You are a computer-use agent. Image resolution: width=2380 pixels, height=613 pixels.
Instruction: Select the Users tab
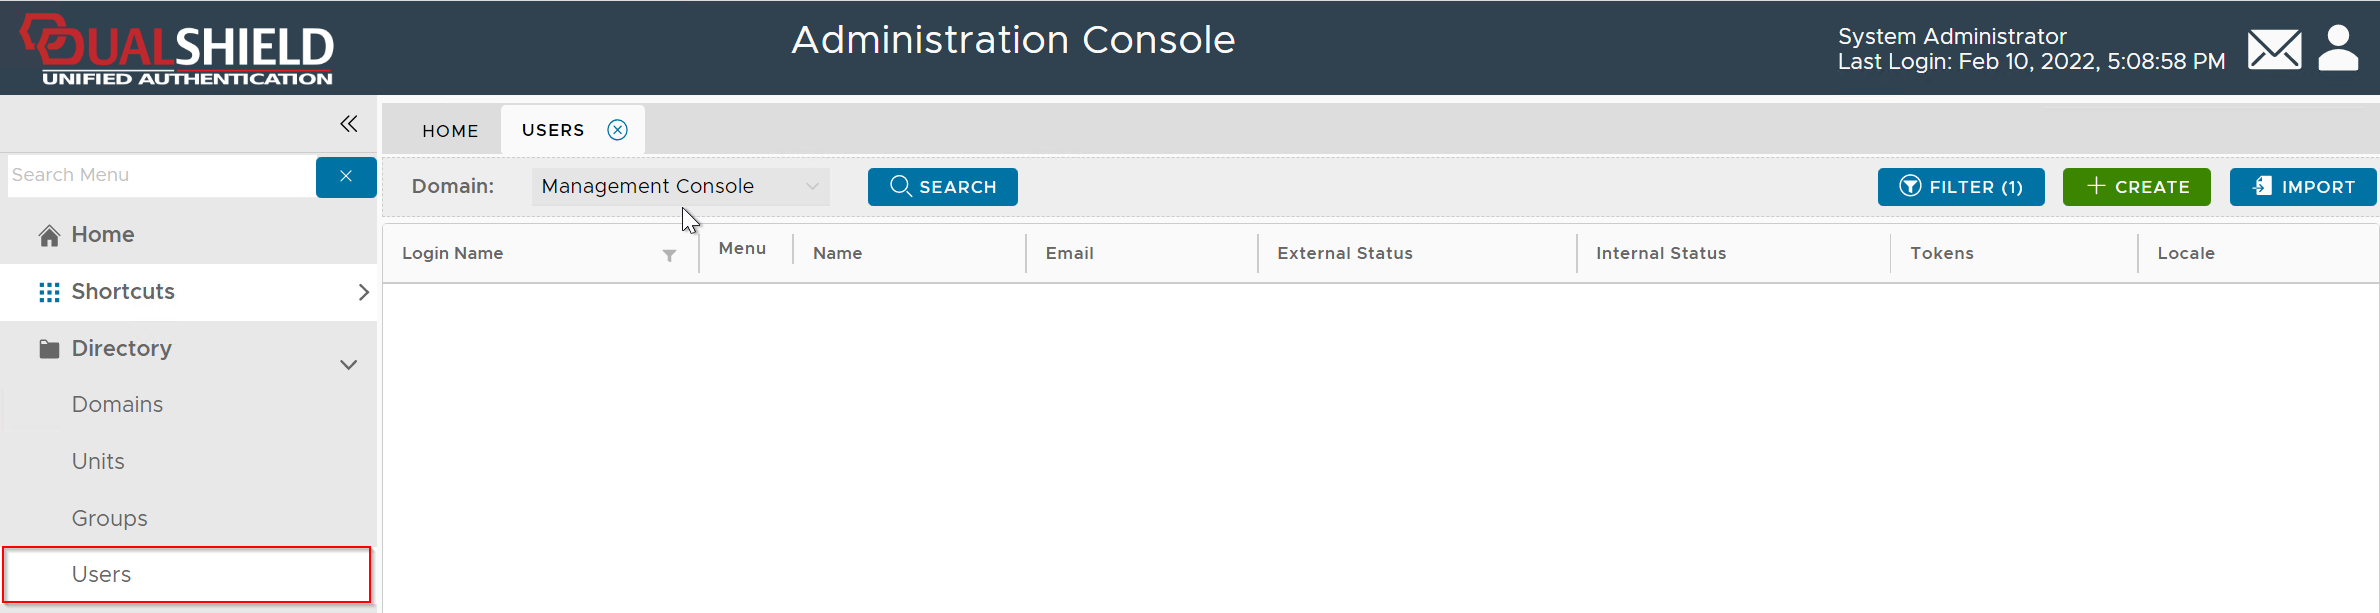pos(553,131)
